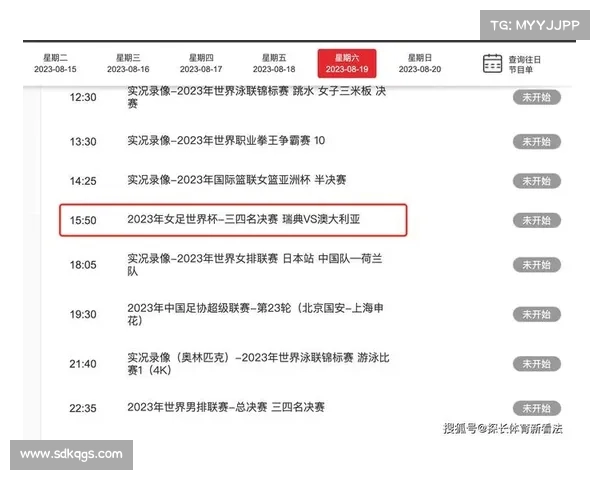This screenshot has width=600, height=480.
Task: Click the 21:40 time entry
Action: [x=83, y=364]
